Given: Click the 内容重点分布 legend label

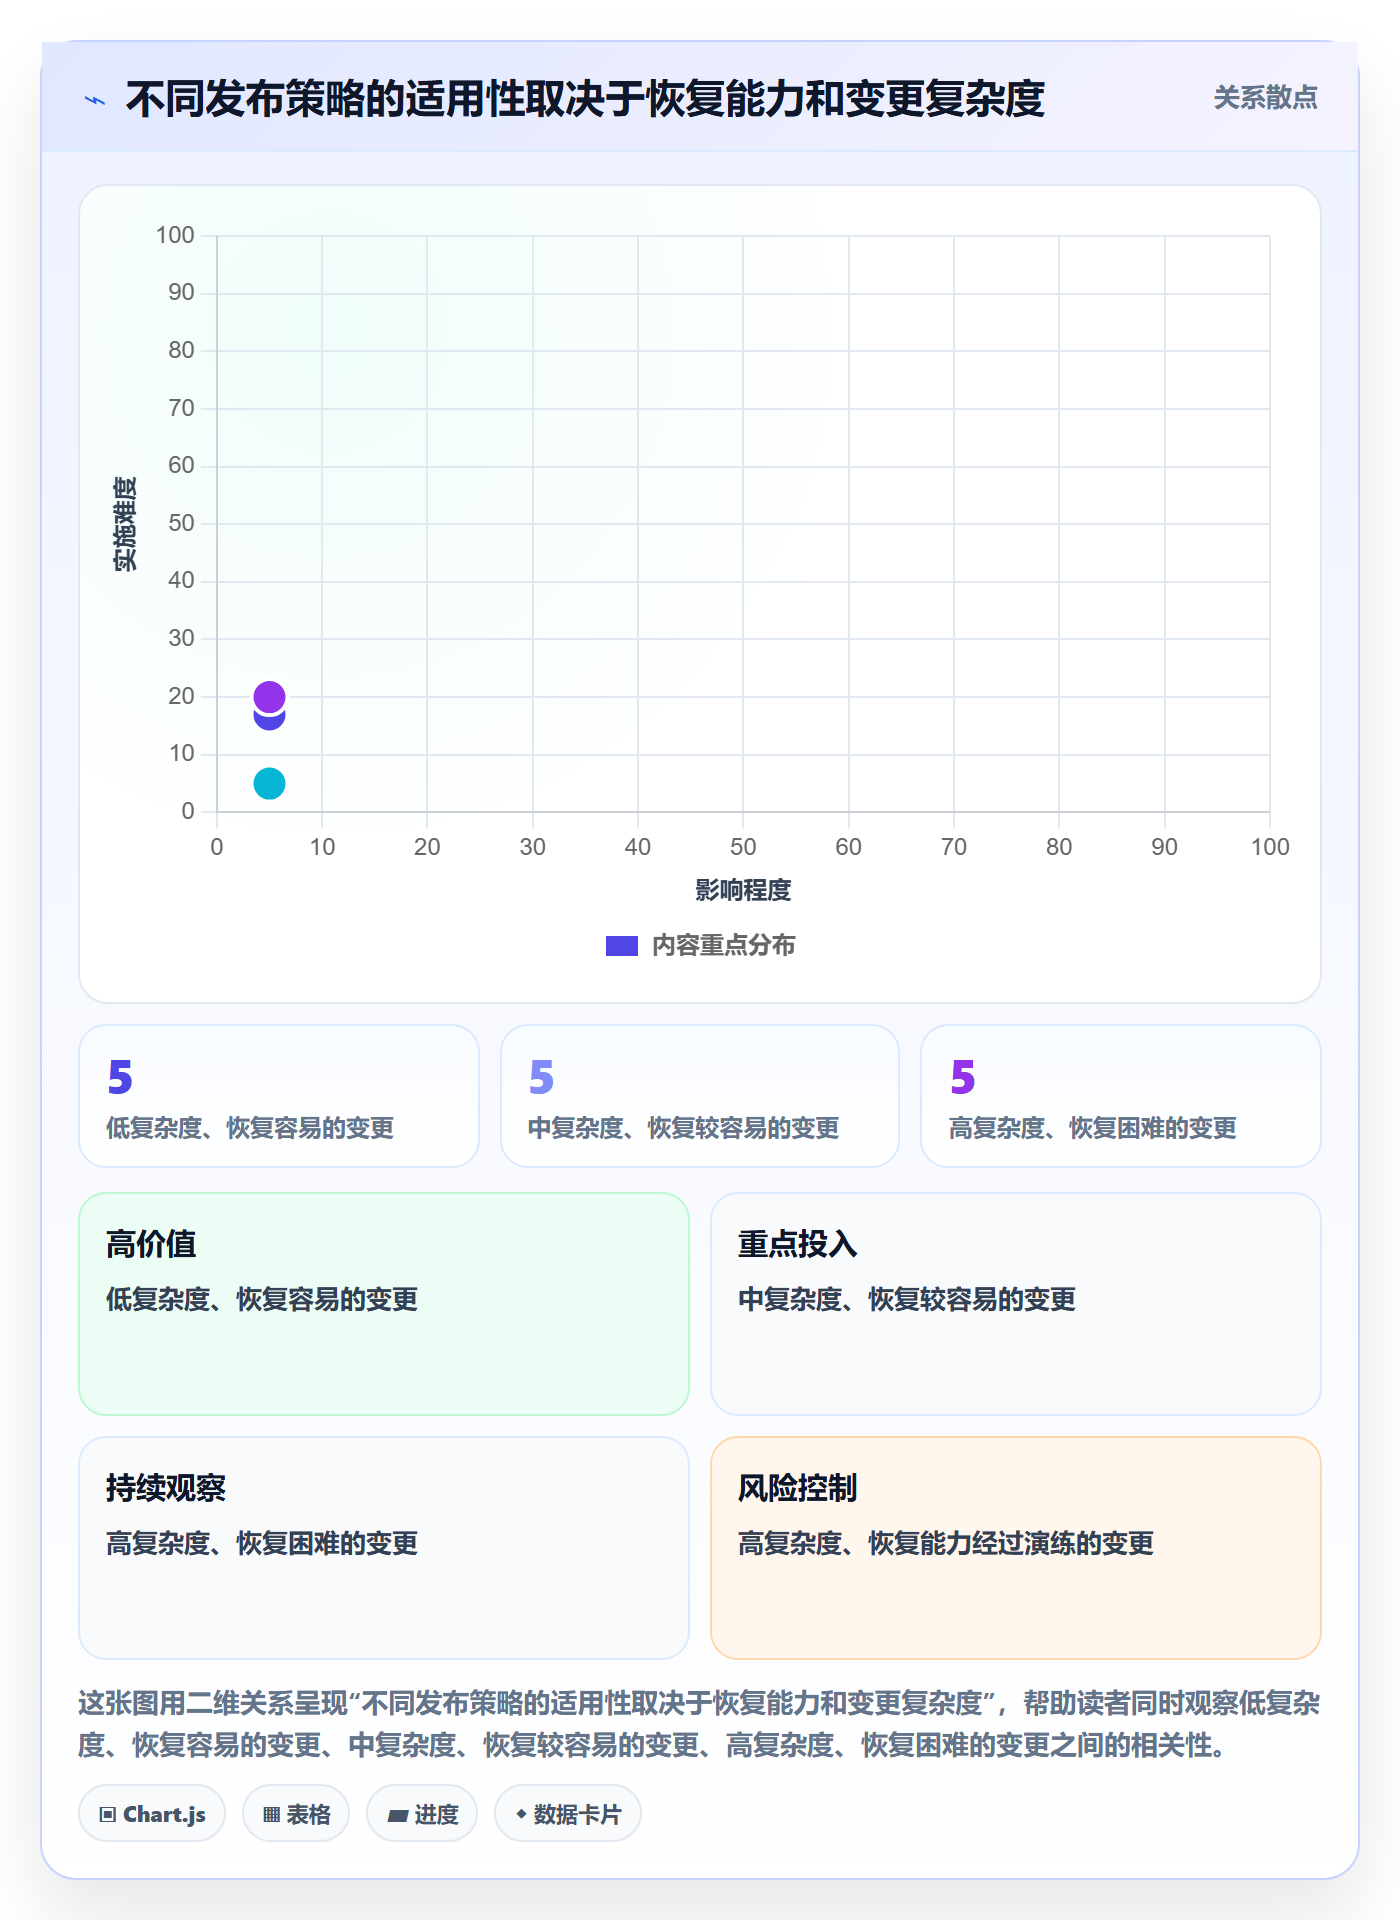Looking at the screenshot, I should [x=723, y=945].
